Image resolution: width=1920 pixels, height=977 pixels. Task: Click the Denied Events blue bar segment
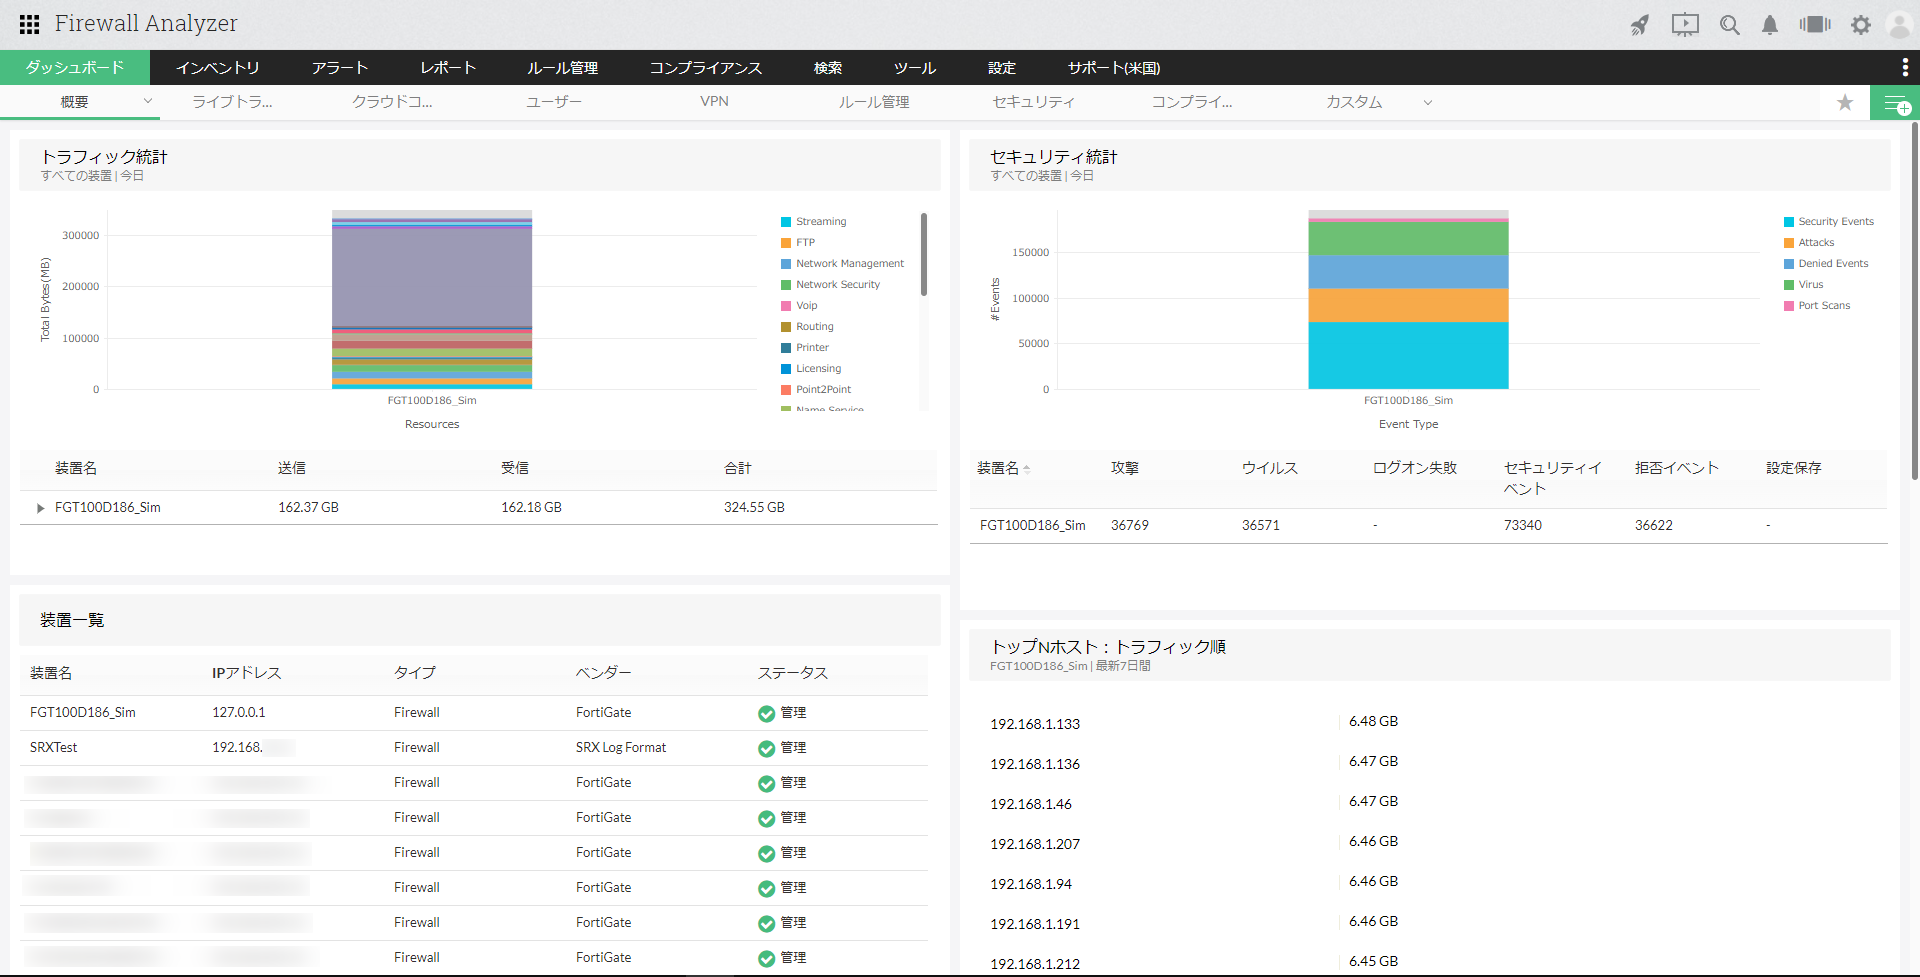[x=1408, y=272]
